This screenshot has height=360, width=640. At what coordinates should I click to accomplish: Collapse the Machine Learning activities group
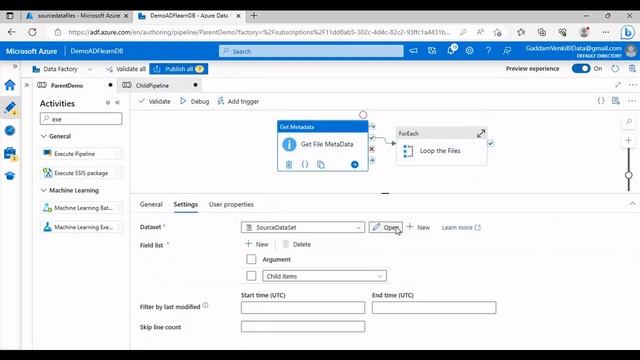[x=44, y=190]
